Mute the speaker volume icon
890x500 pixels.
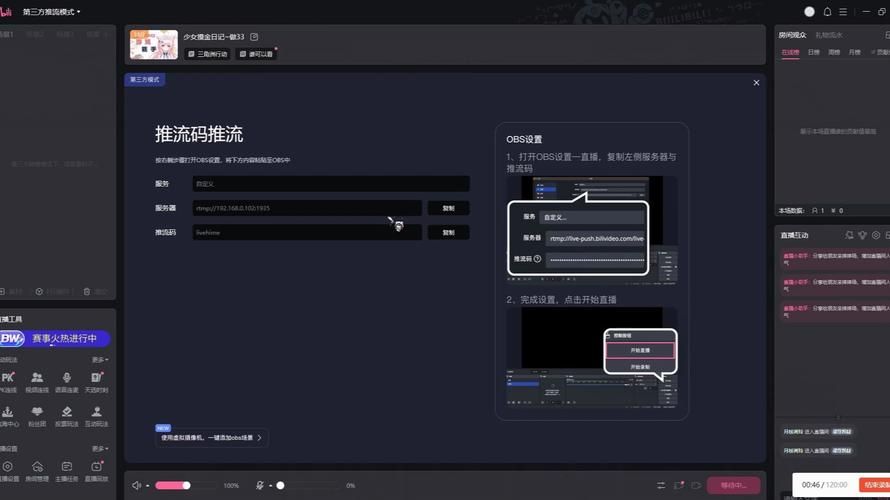(137, 486)
